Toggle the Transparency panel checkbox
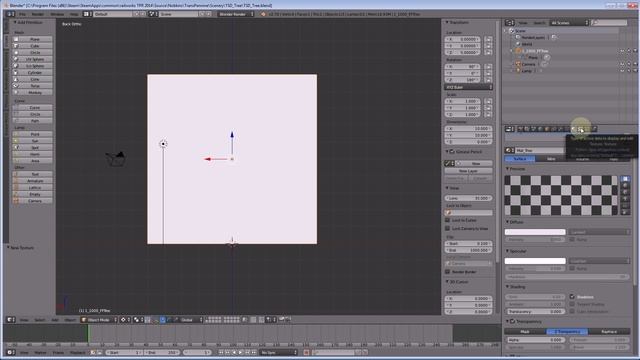640x360 pixels. (513, 322)
